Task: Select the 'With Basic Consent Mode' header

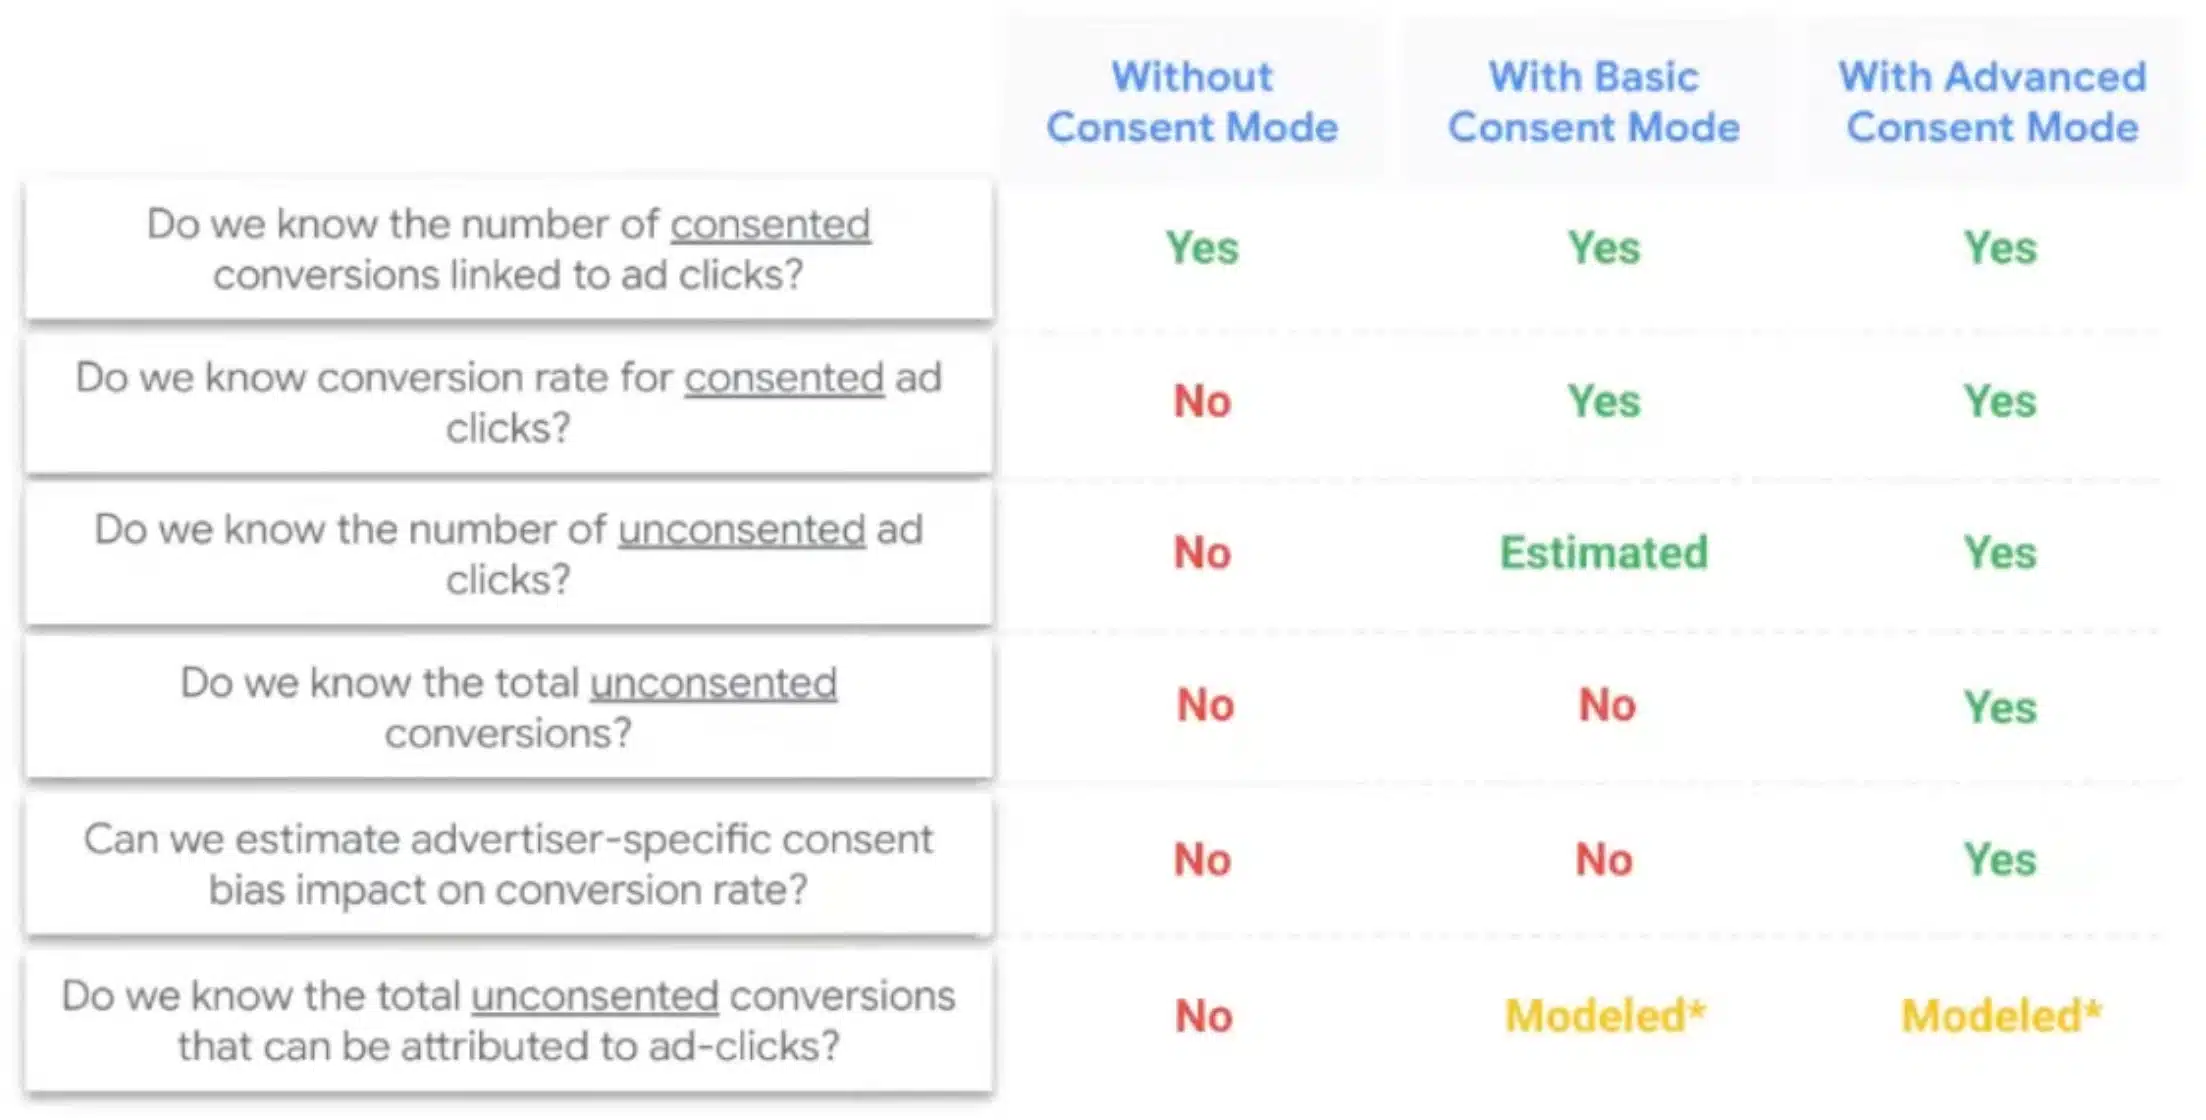Action: tap(1594, 102)
